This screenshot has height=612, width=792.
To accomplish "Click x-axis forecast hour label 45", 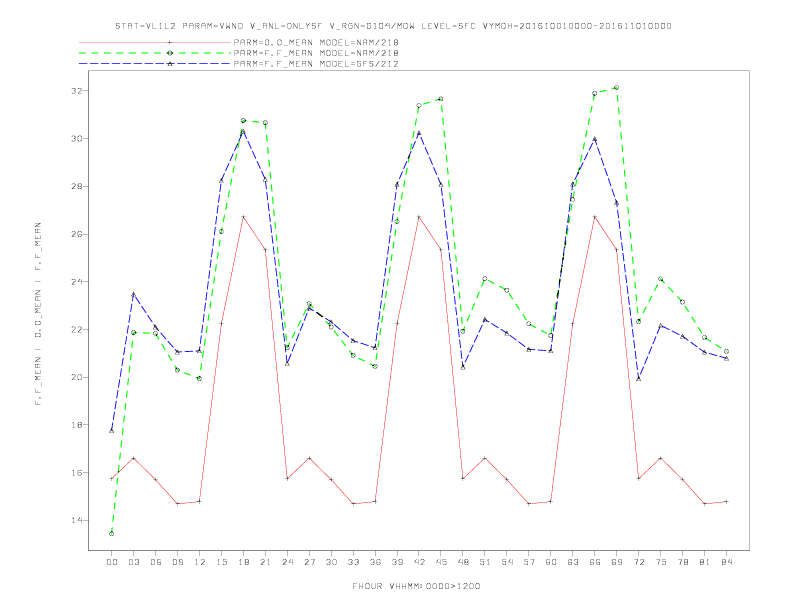I will (441, 562).
